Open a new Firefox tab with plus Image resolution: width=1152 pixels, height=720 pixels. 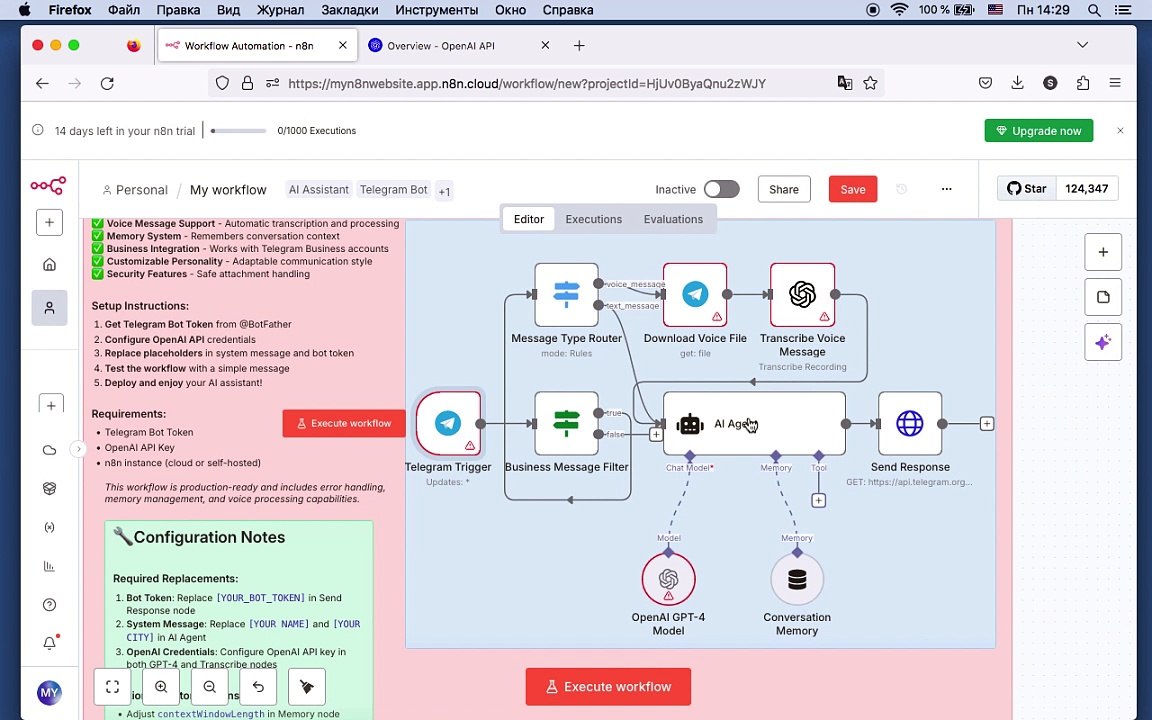tap(579, 46)
